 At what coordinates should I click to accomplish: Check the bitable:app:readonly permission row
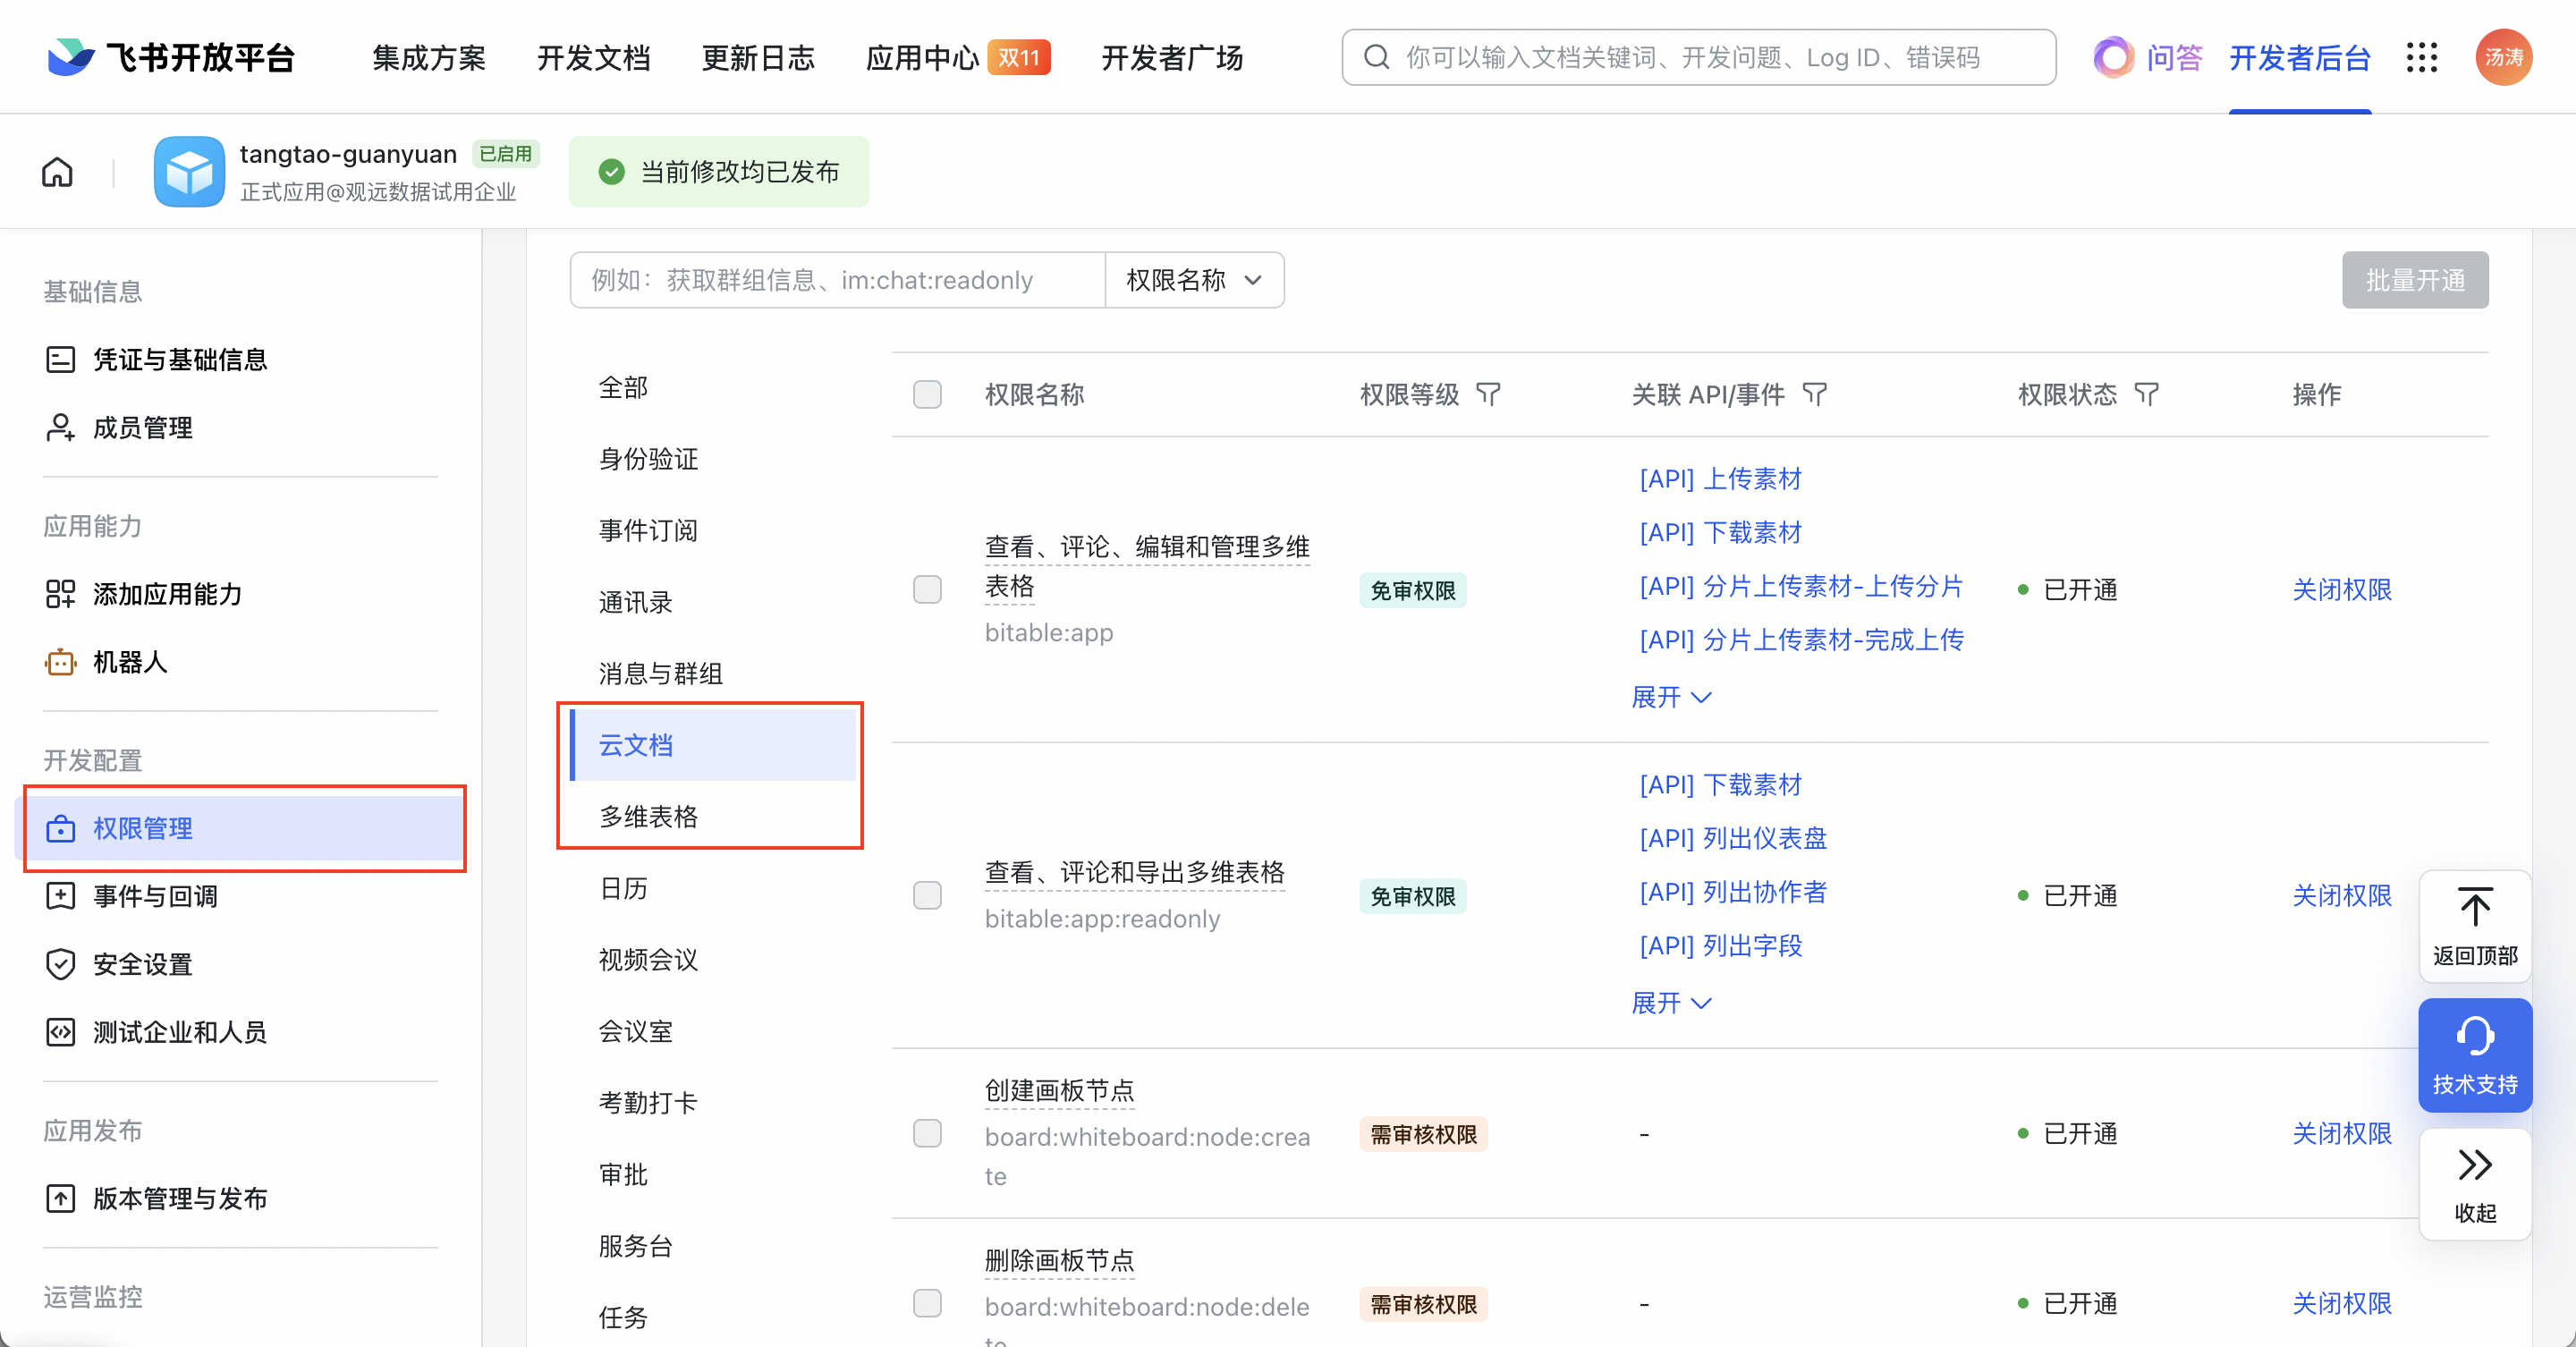pos(927,895)
